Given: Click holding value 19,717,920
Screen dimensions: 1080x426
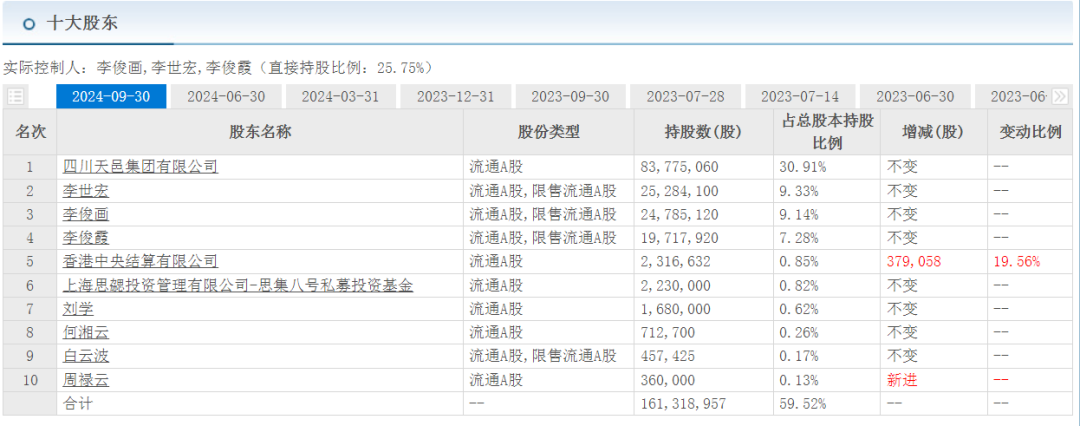Looking at the screenshot, I should tap(679, 238).
